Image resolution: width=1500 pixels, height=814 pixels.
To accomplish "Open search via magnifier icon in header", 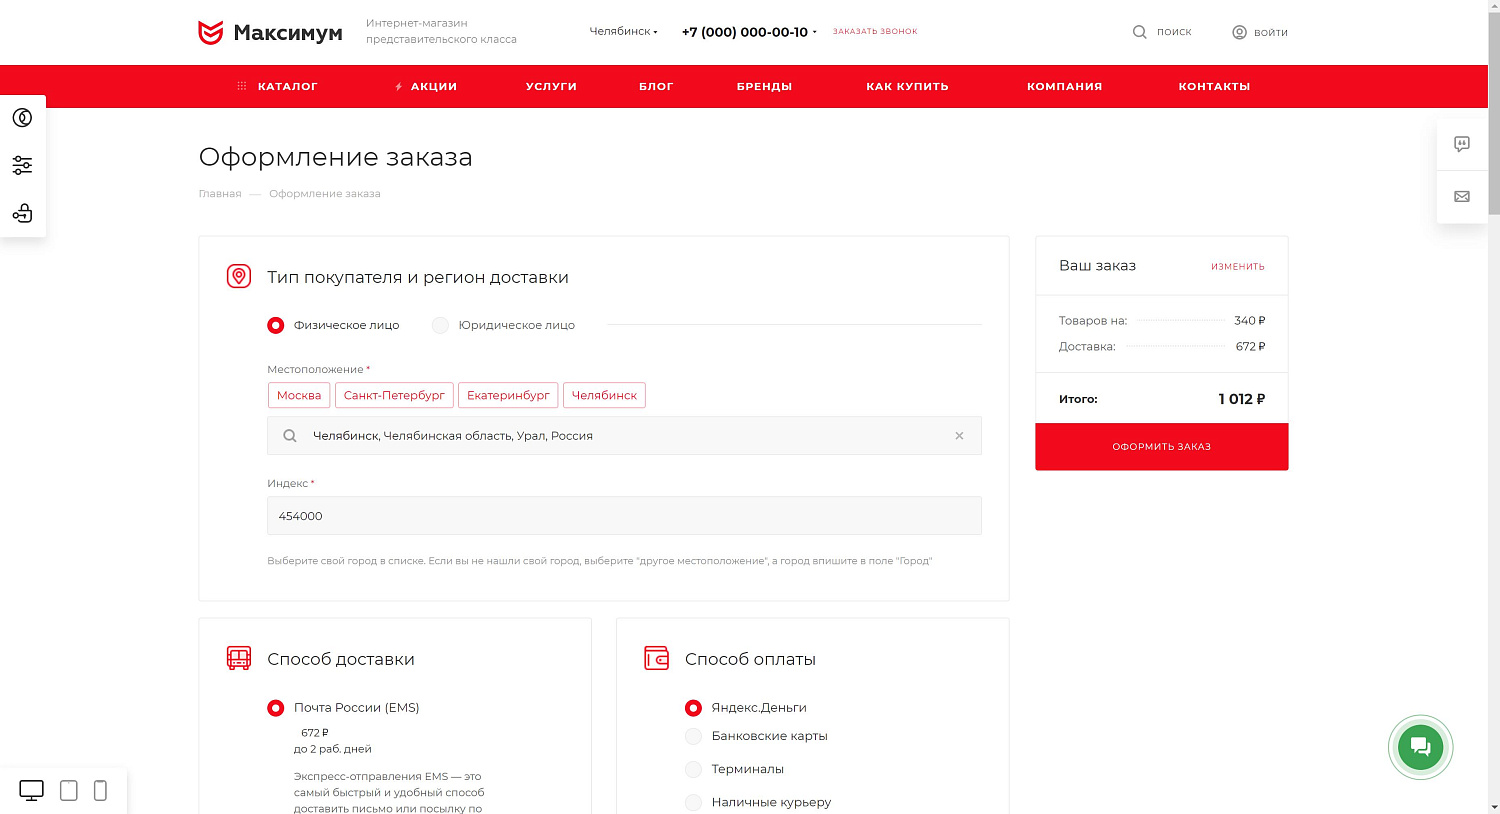I will (1139, 32).
